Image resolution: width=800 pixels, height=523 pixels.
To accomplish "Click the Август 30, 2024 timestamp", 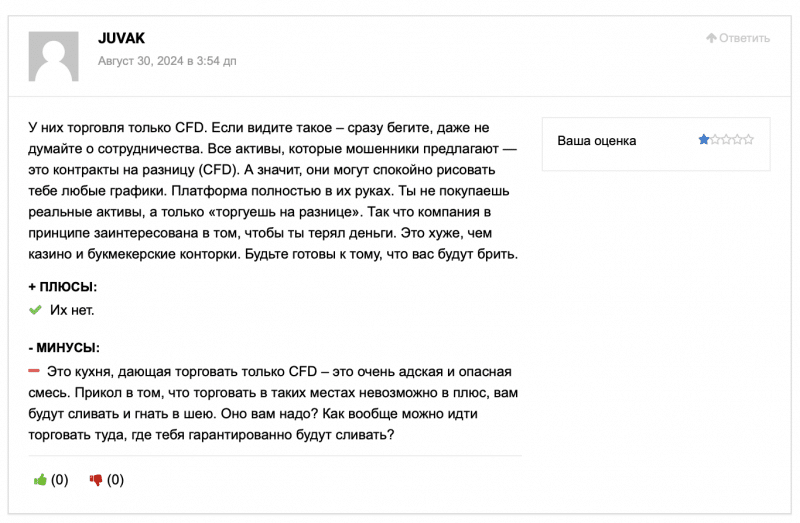I will 167,61.
